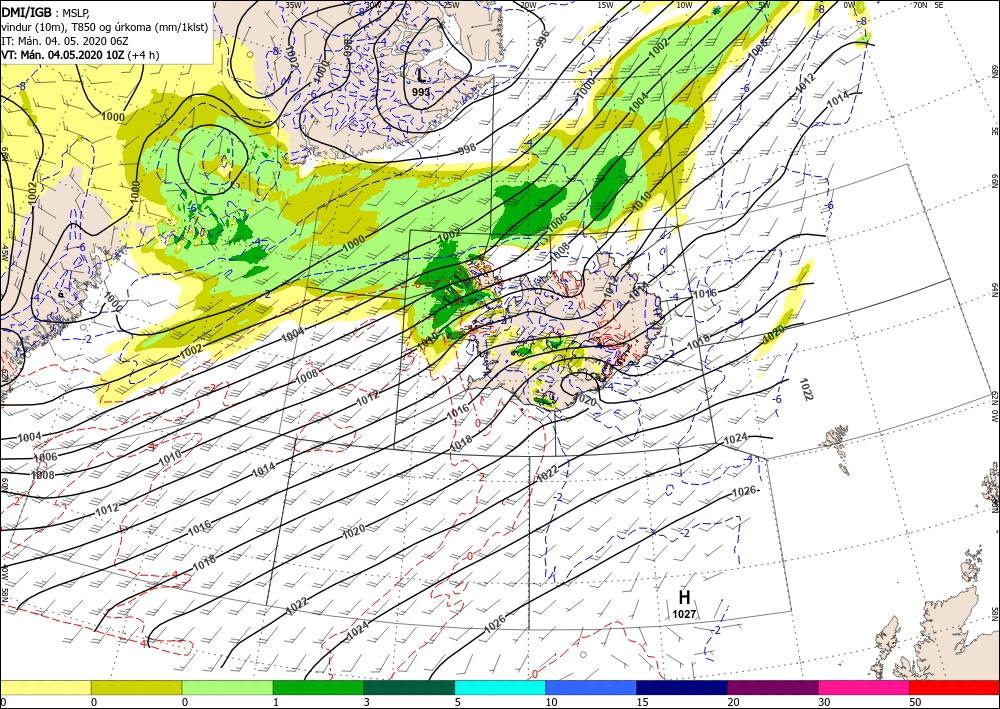Pick the cyan 5 mm legend swatch
Viewport: 1000px width, 709px height.
click(500, 687)
